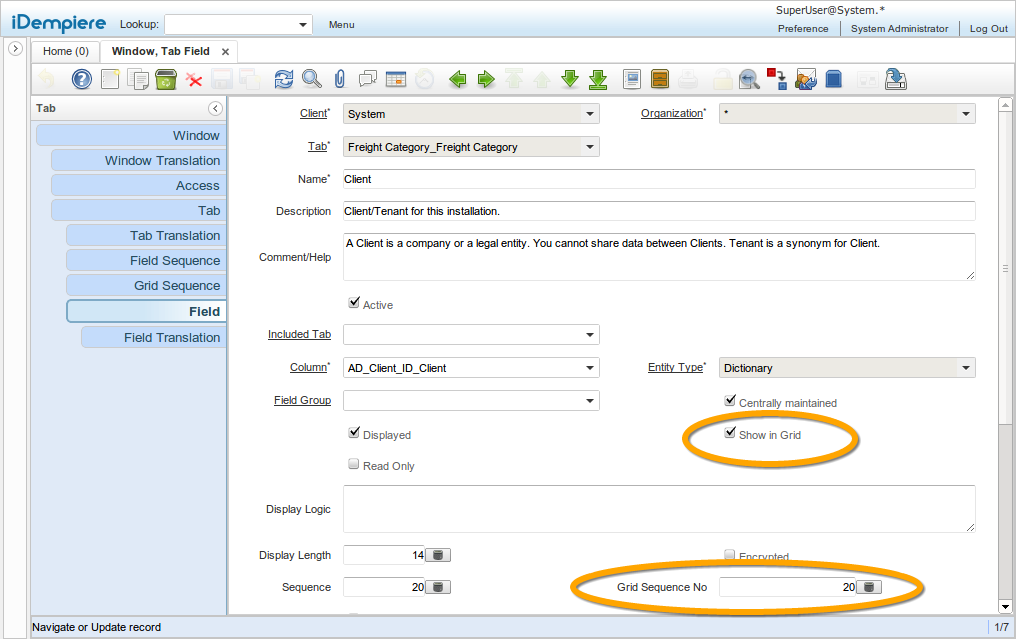The image size is (1016, 639).
Task: Switch to the Home (0) tab
Action: pyautogui.click(x=66, y=51)
